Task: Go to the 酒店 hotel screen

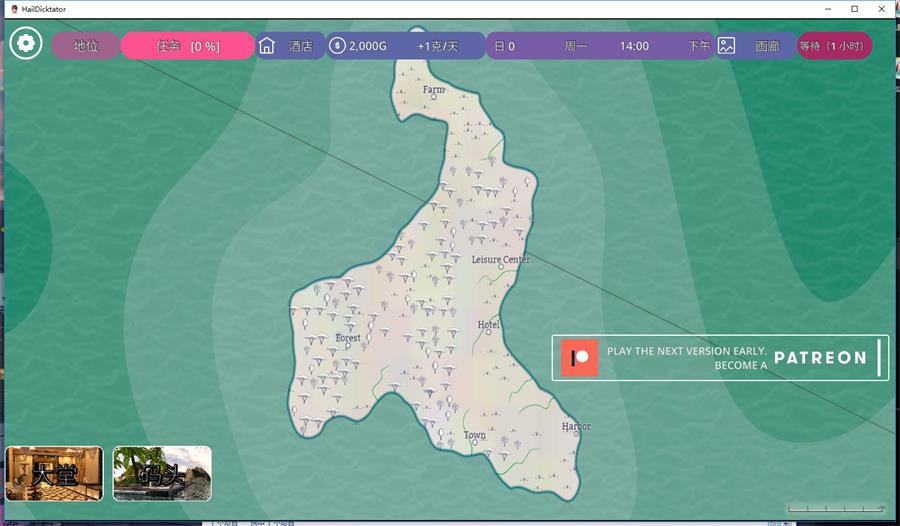Action: [300, 46]
